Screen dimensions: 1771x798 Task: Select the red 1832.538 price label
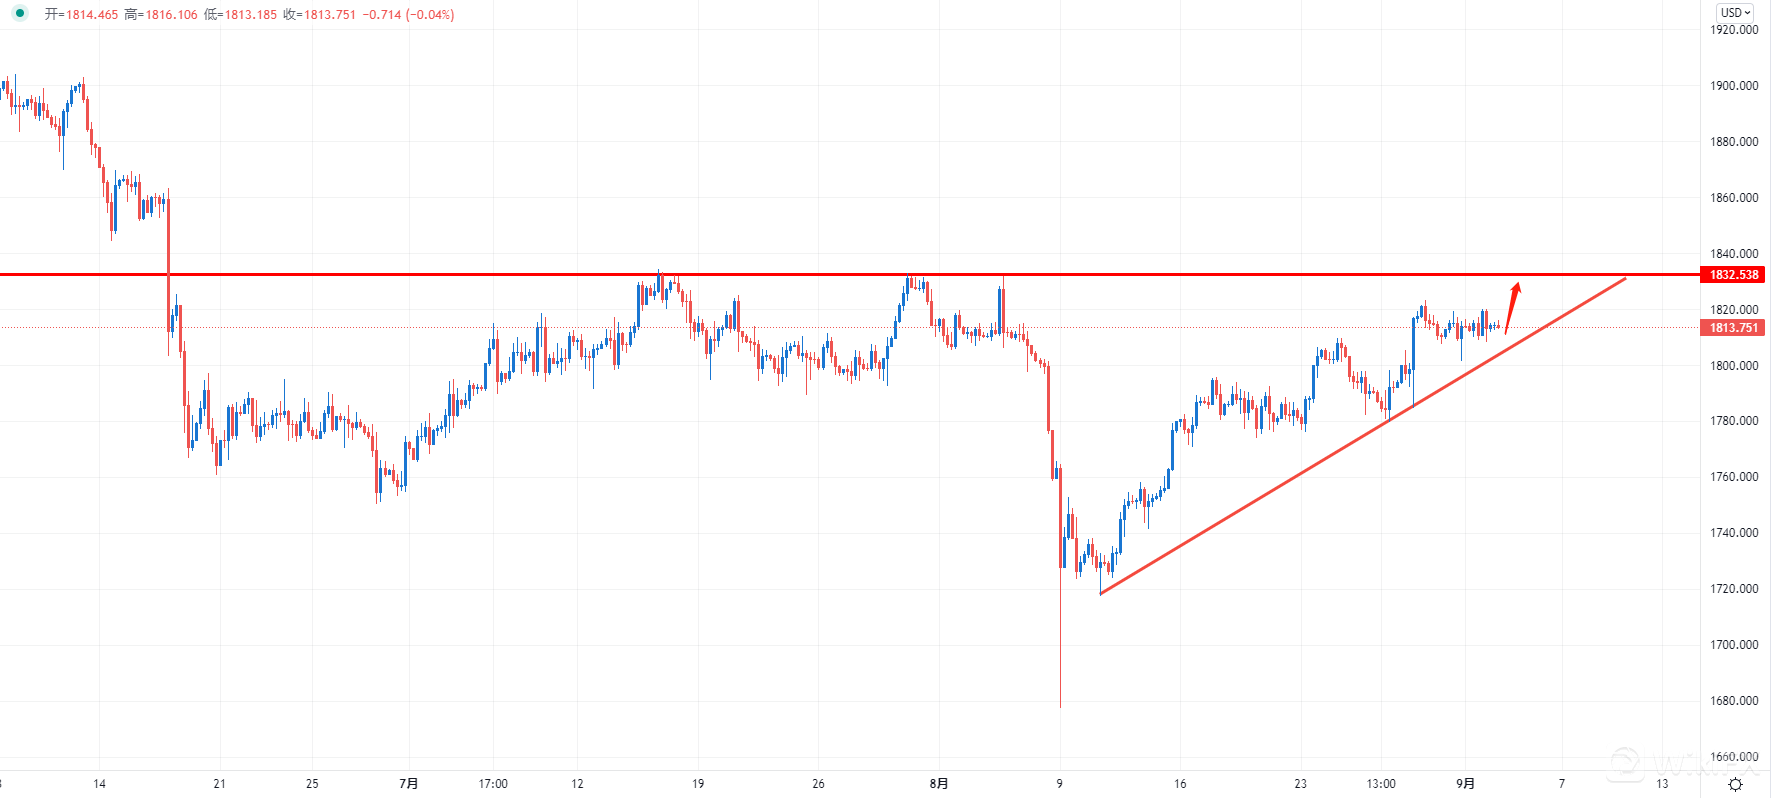click(x=1733, y=275)
